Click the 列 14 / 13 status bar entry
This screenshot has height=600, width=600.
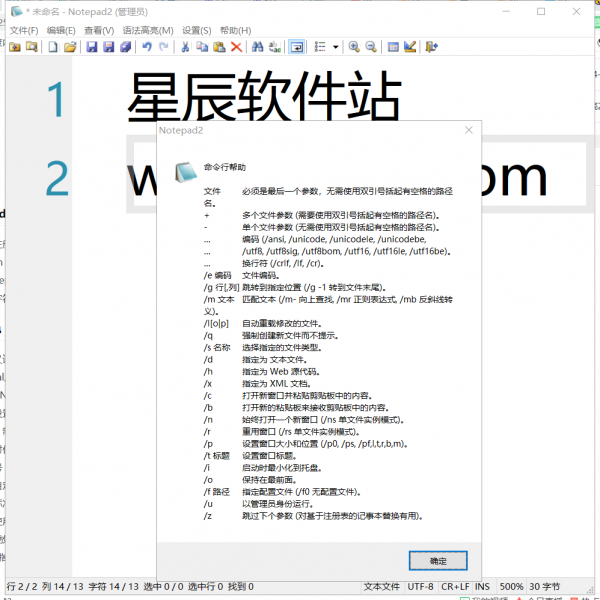point(62,587)
